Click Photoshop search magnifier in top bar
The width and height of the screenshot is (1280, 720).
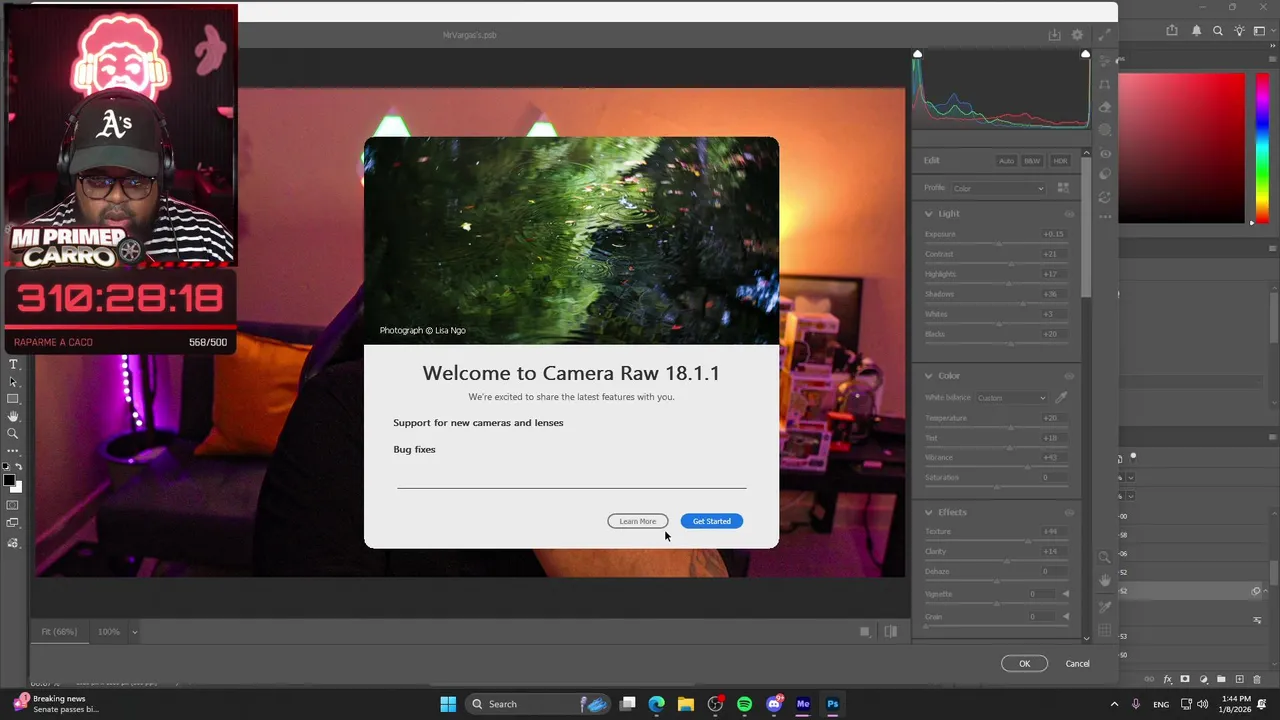pyautogui.click(x=1218, y=31)
